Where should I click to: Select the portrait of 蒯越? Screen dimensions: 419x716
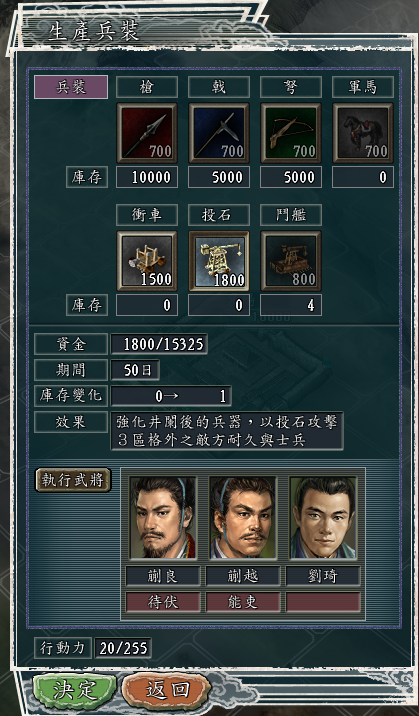pyautogui.click(x=243, y=518)
